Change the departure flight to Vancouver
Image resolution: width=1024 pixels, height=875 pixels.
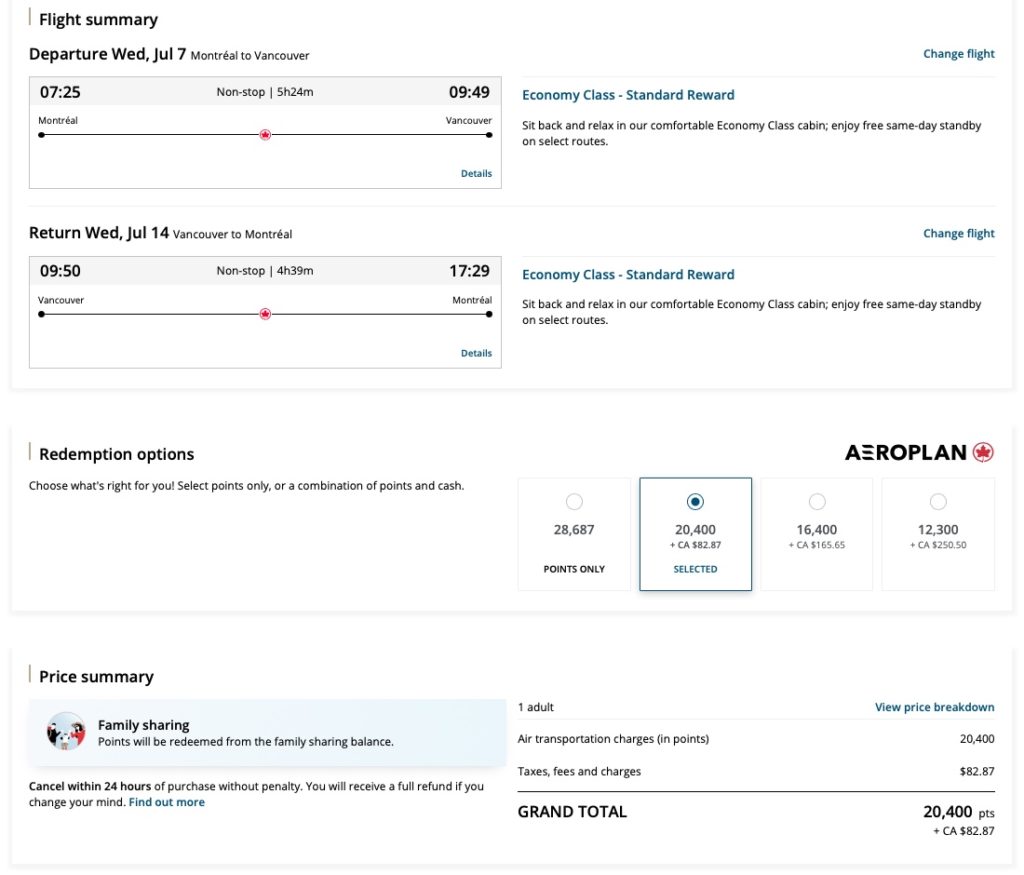point(958,53)
